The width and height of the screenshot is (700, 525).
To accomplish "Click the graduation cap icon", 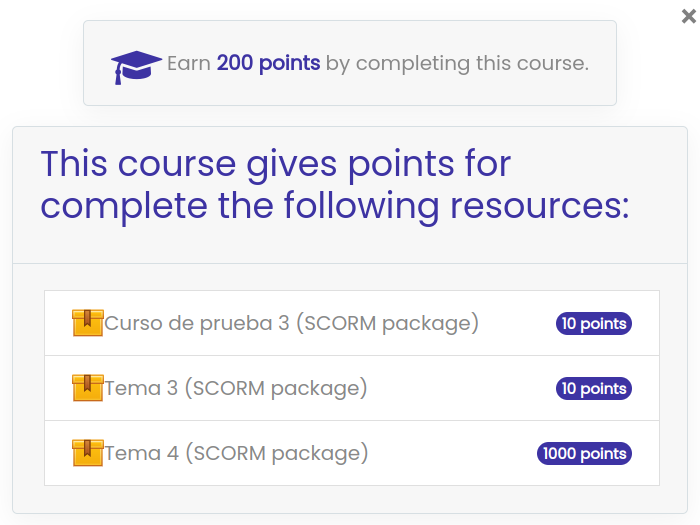I will pos(136,67).
